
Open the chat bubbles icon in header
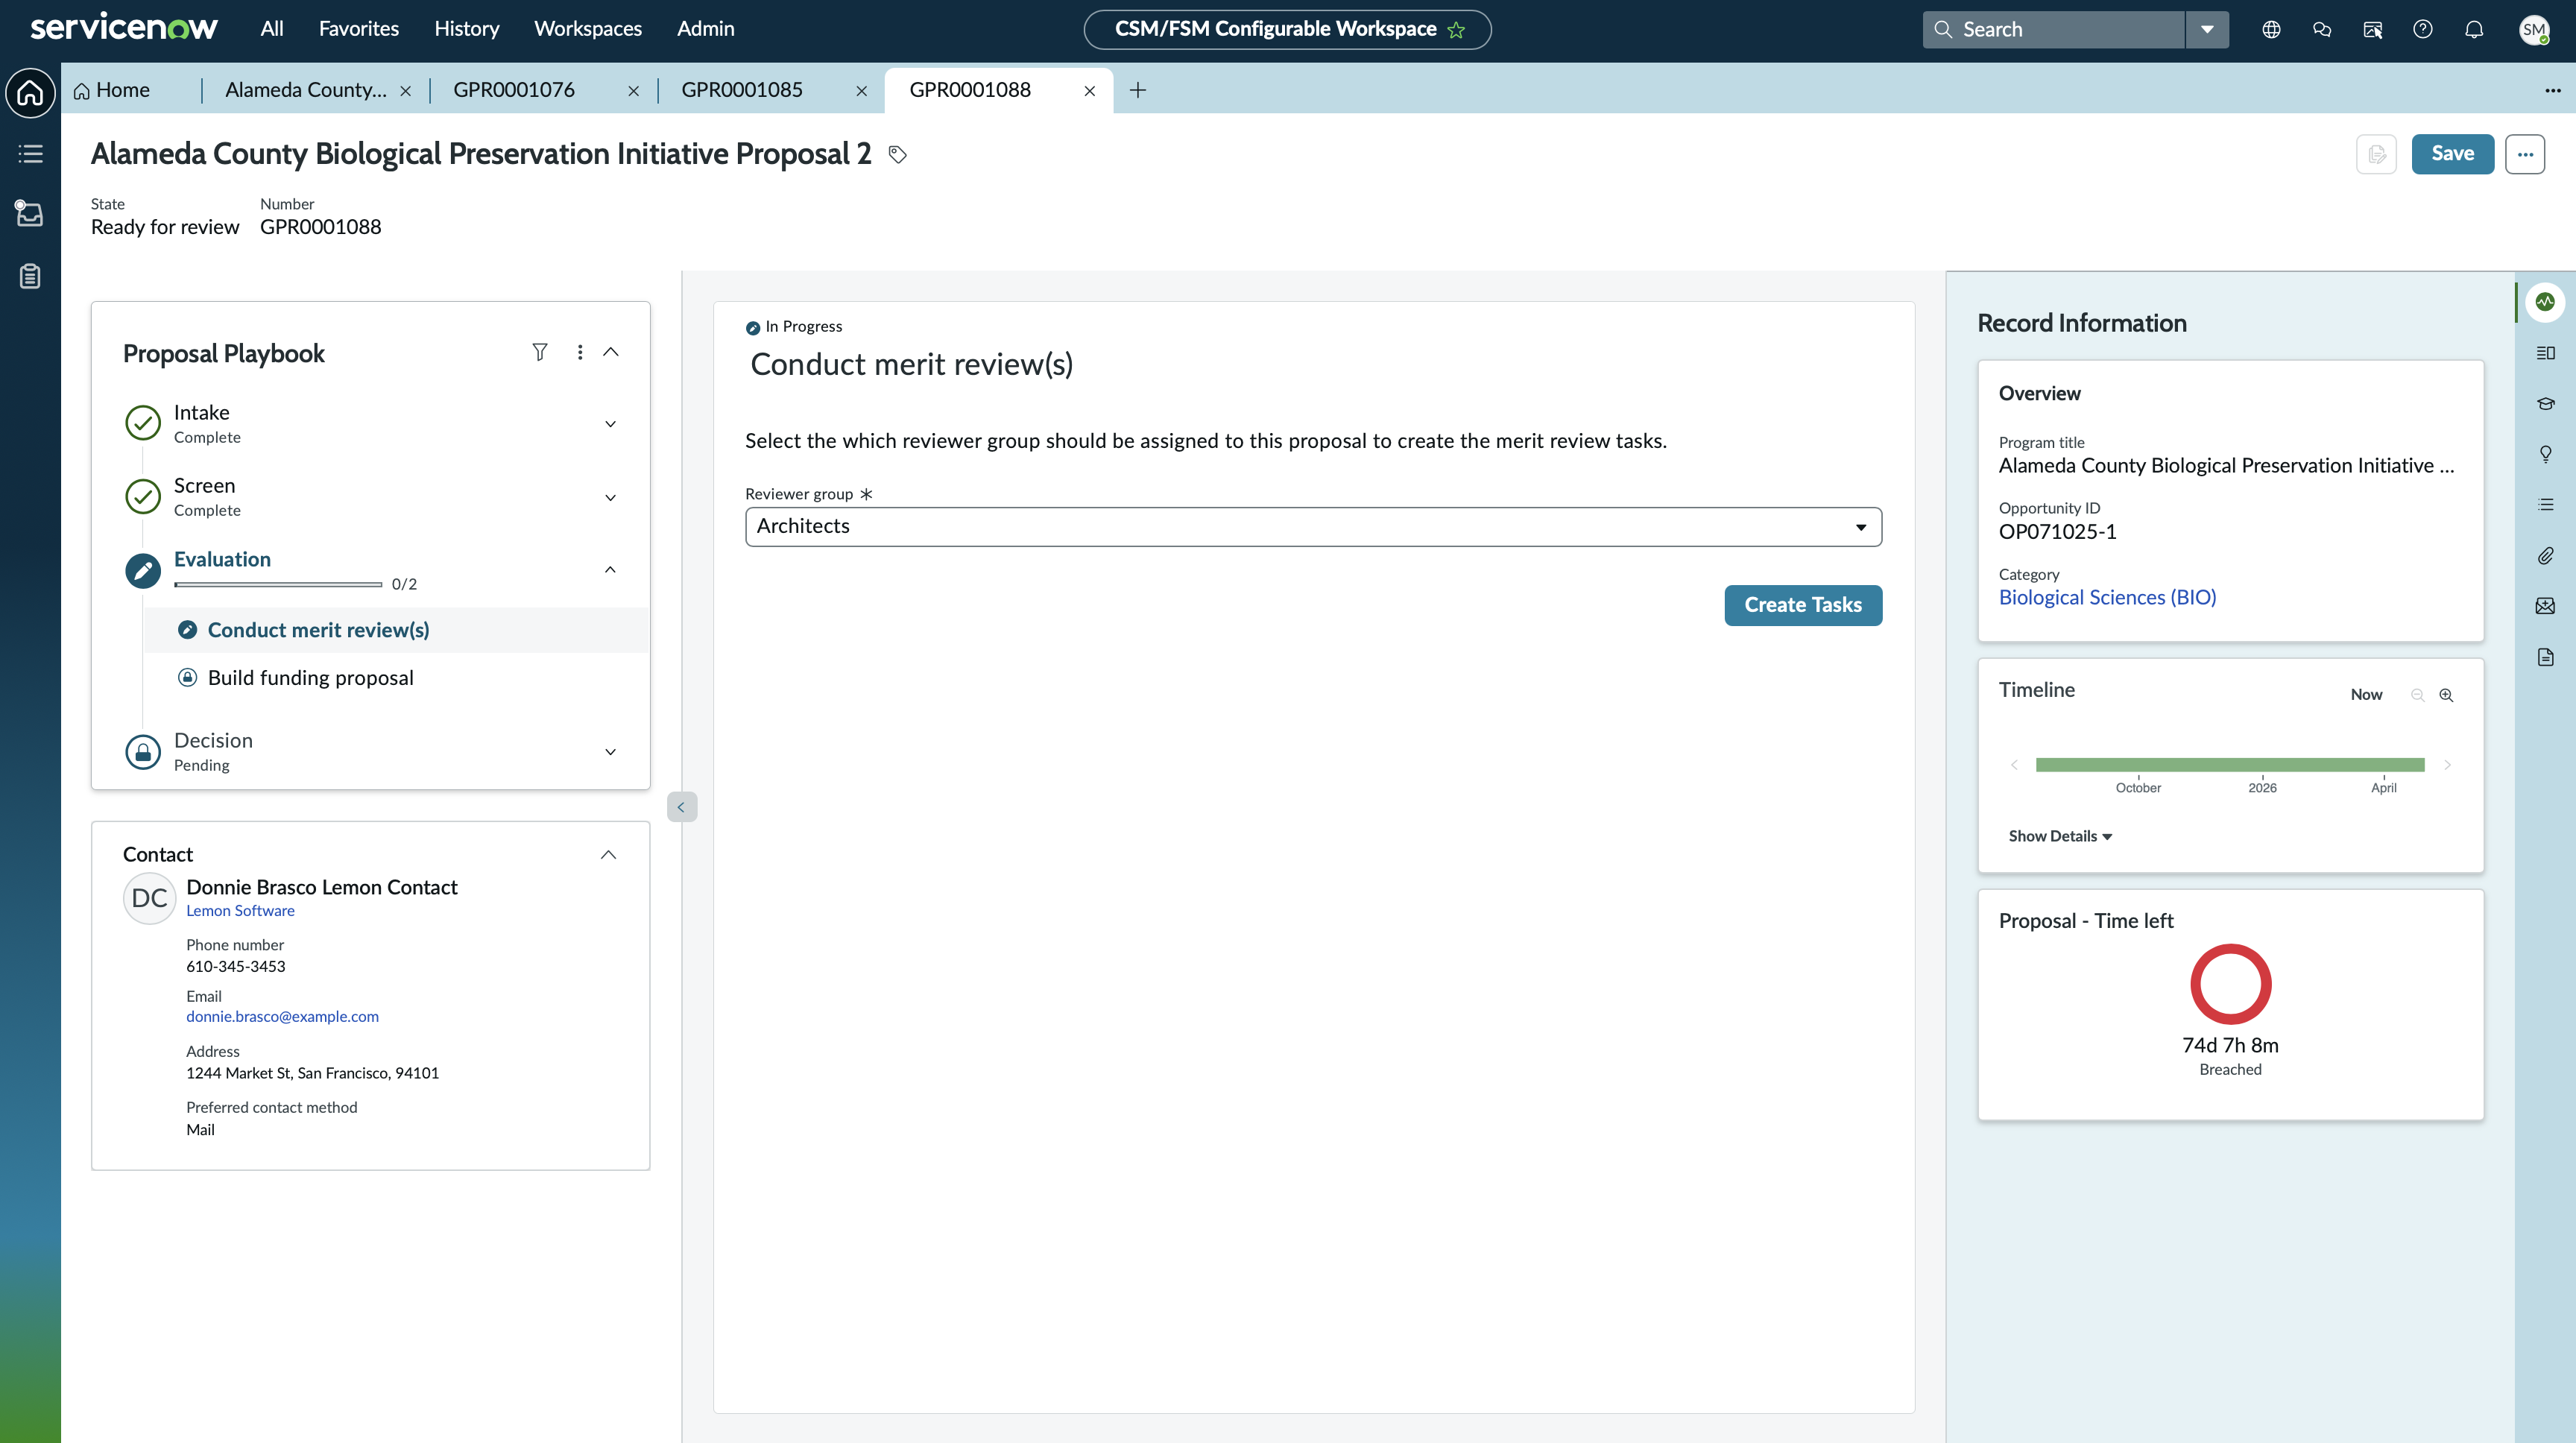2322,29
